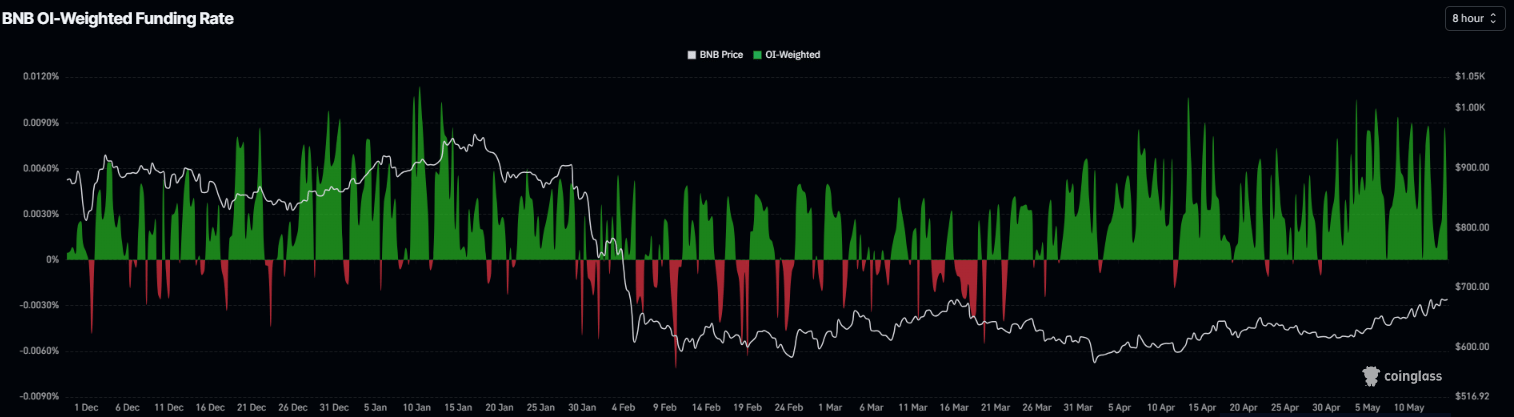This screenshot has height=417, width=1514.
Task: Click the $800.00 price axis label
Action: (1474, 227)
